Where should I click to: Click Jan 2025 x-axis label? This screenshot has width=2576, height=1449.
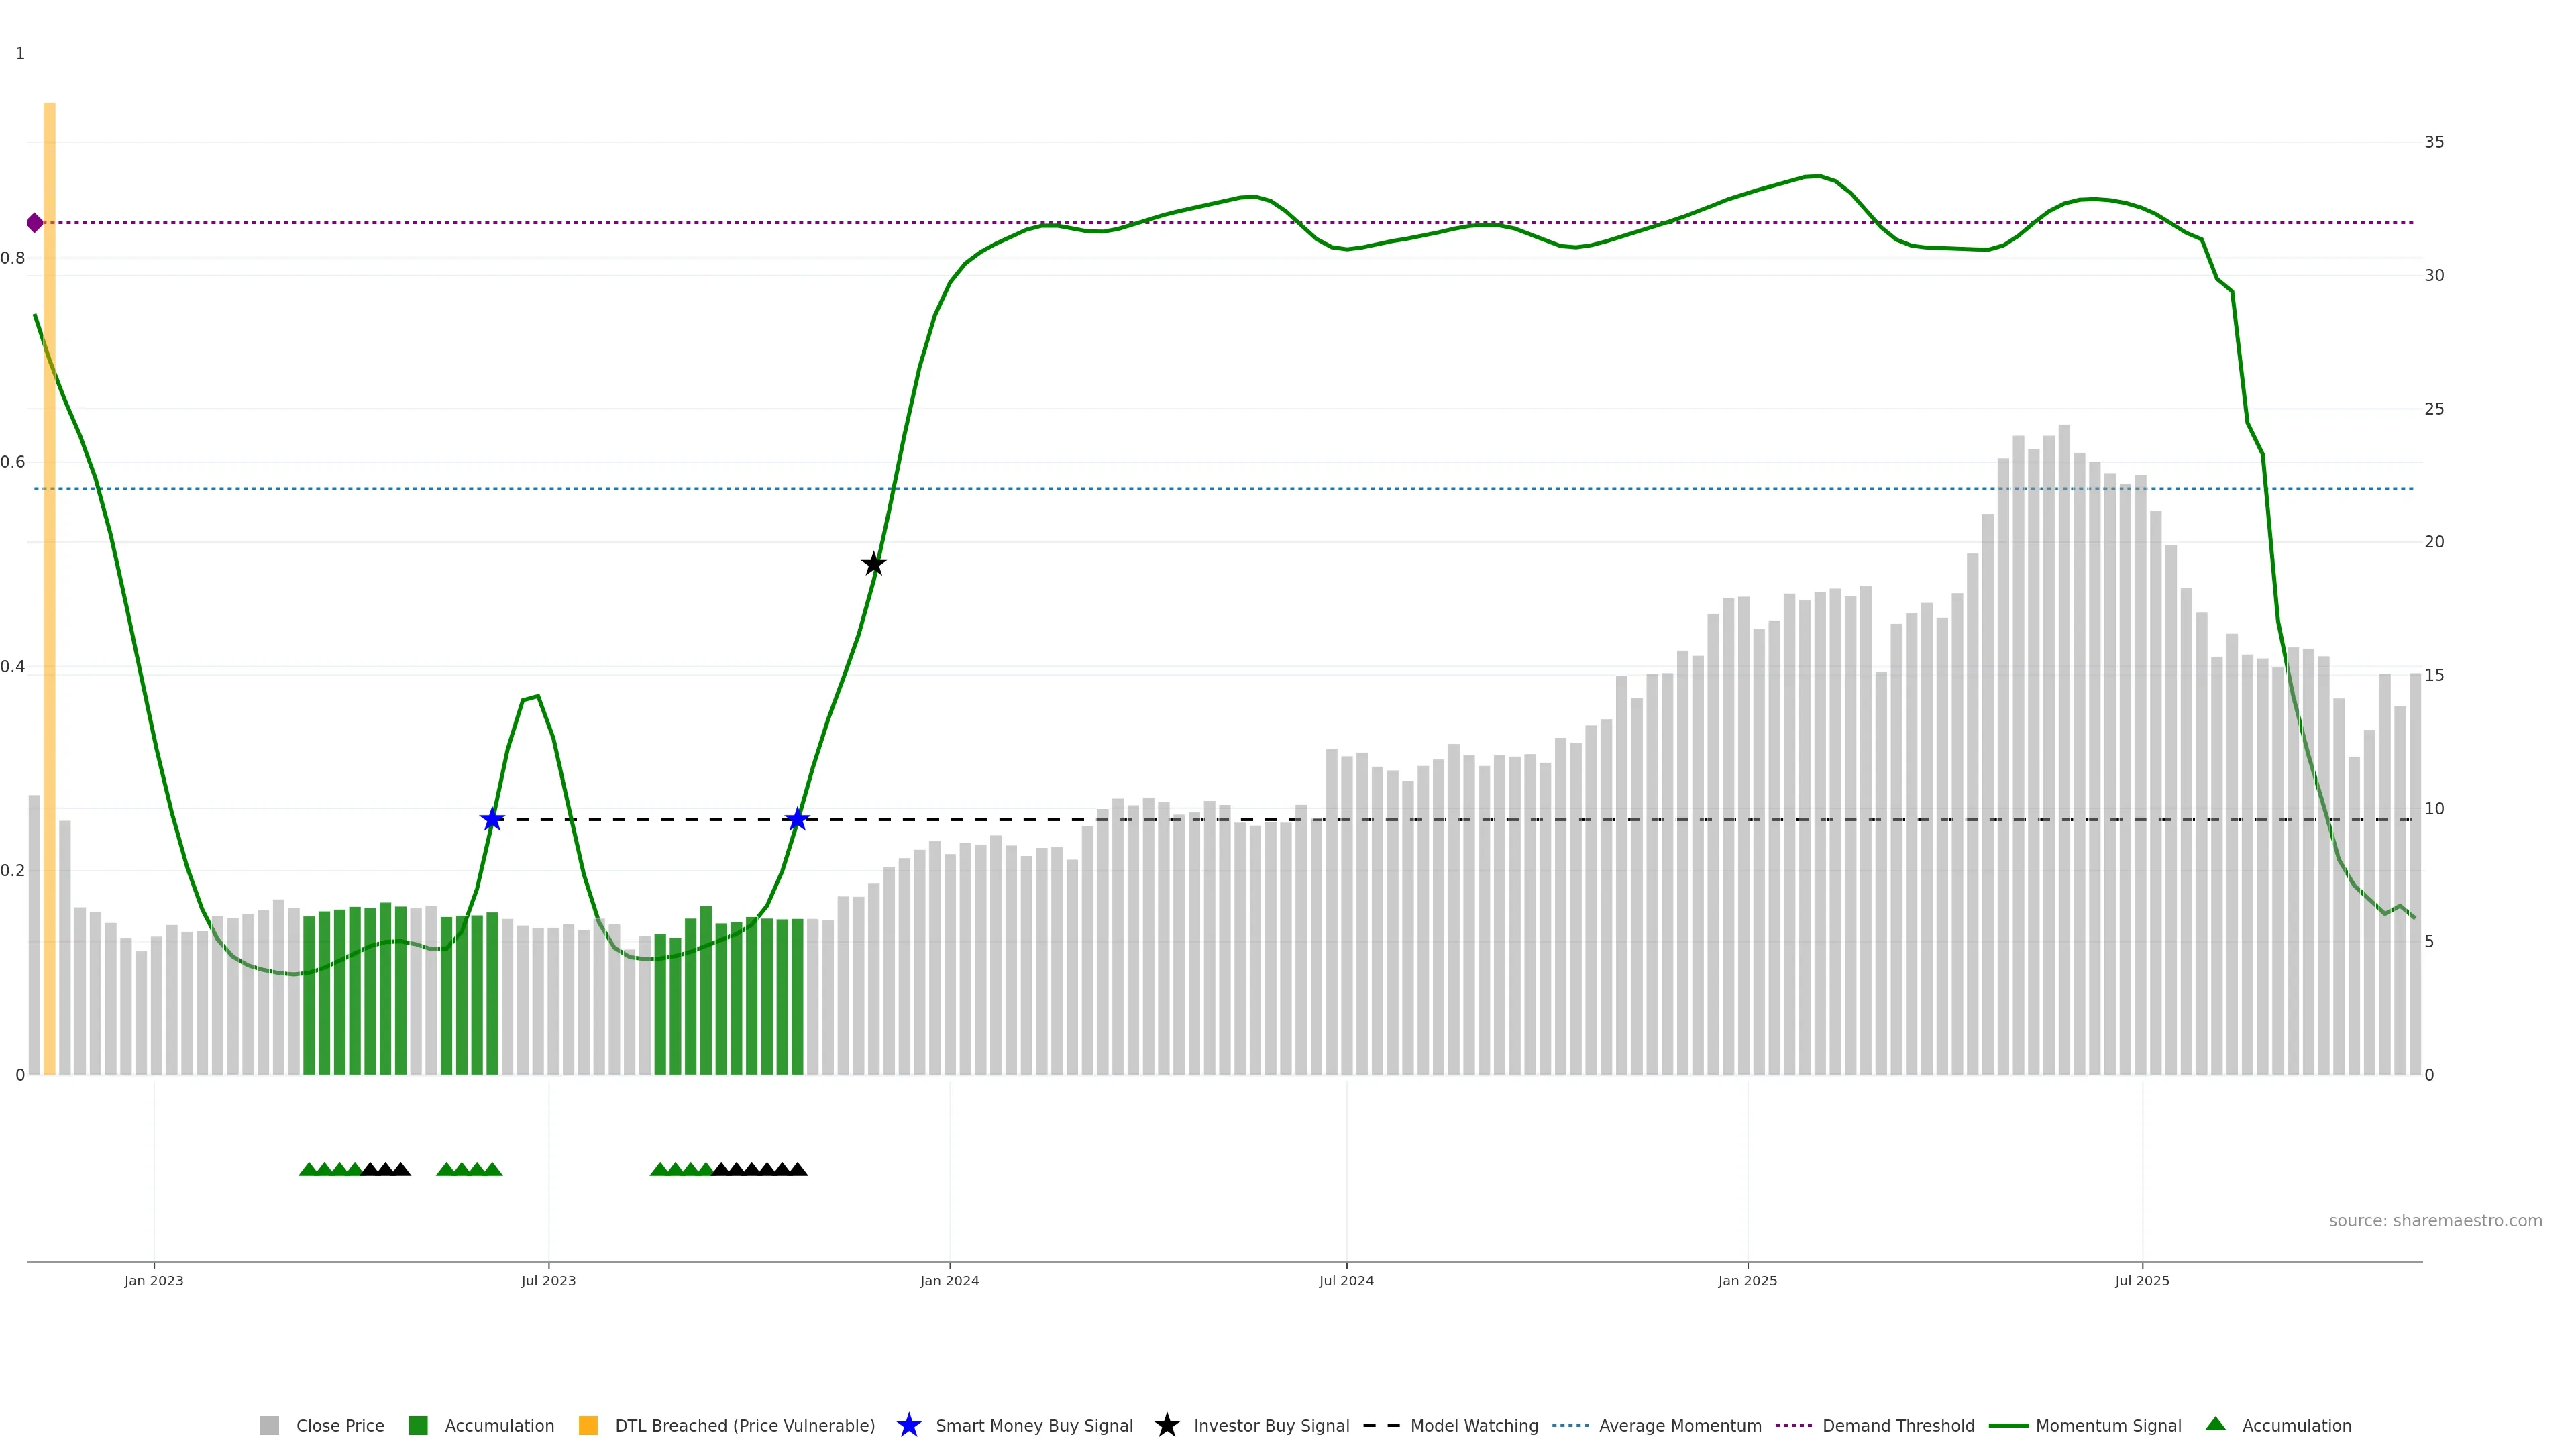[x=1747, y=1280]
